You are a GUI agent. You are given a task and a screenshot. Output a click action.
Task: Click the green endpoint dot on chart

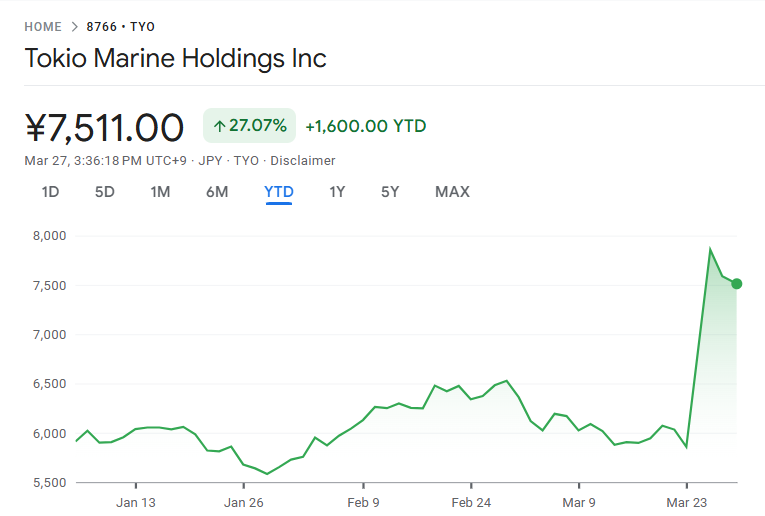click(x=737, y=284)
